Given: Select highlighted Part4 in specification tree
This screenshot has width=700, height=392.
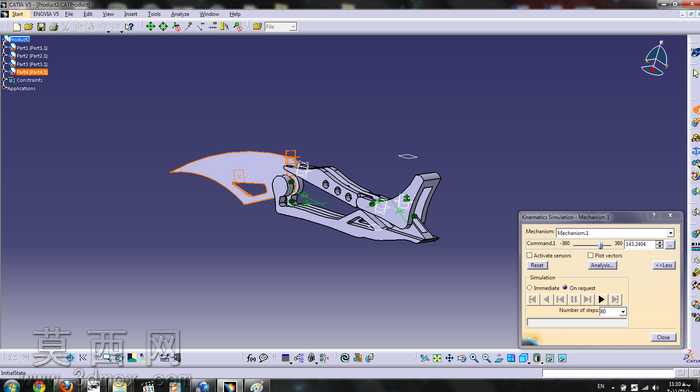Looking at the screenshot, I should 31,72.
